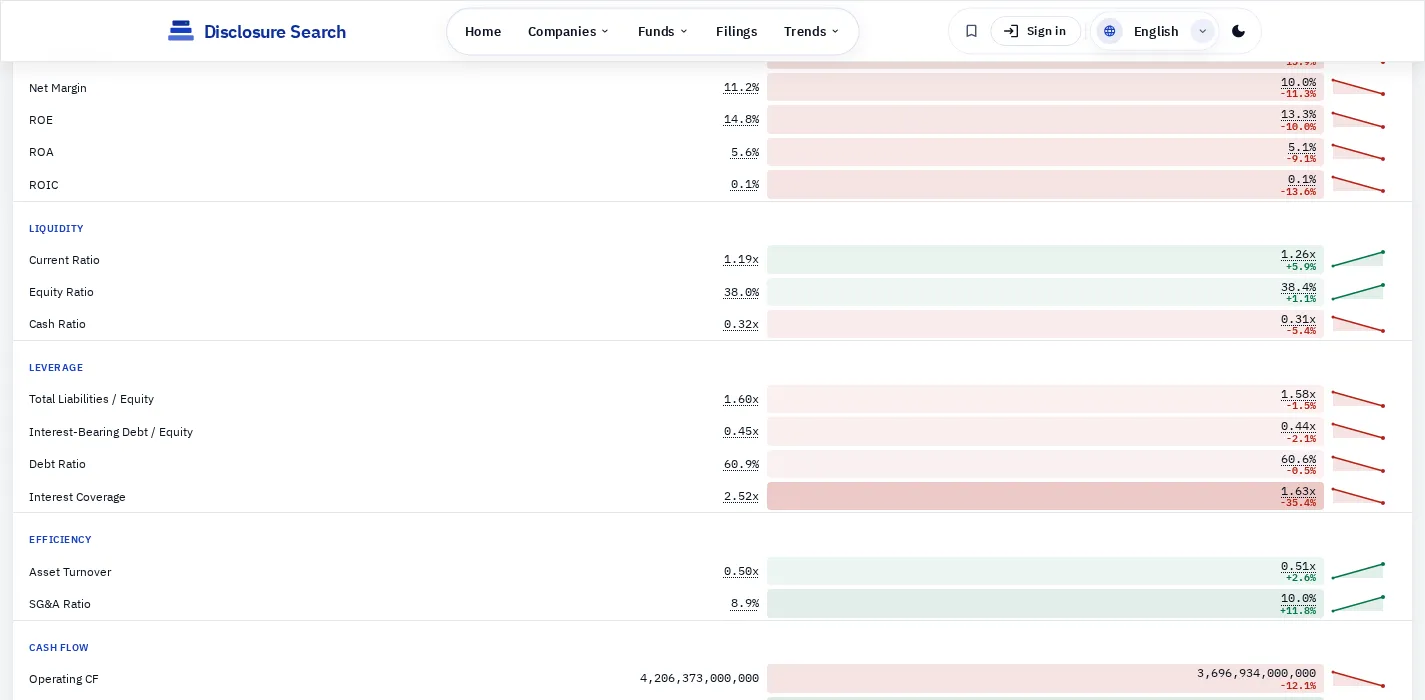Click the Interest Coverage red comparison bar
Image resolution: width=1425 pixels, height=700 pixels.
(1045, 496)
